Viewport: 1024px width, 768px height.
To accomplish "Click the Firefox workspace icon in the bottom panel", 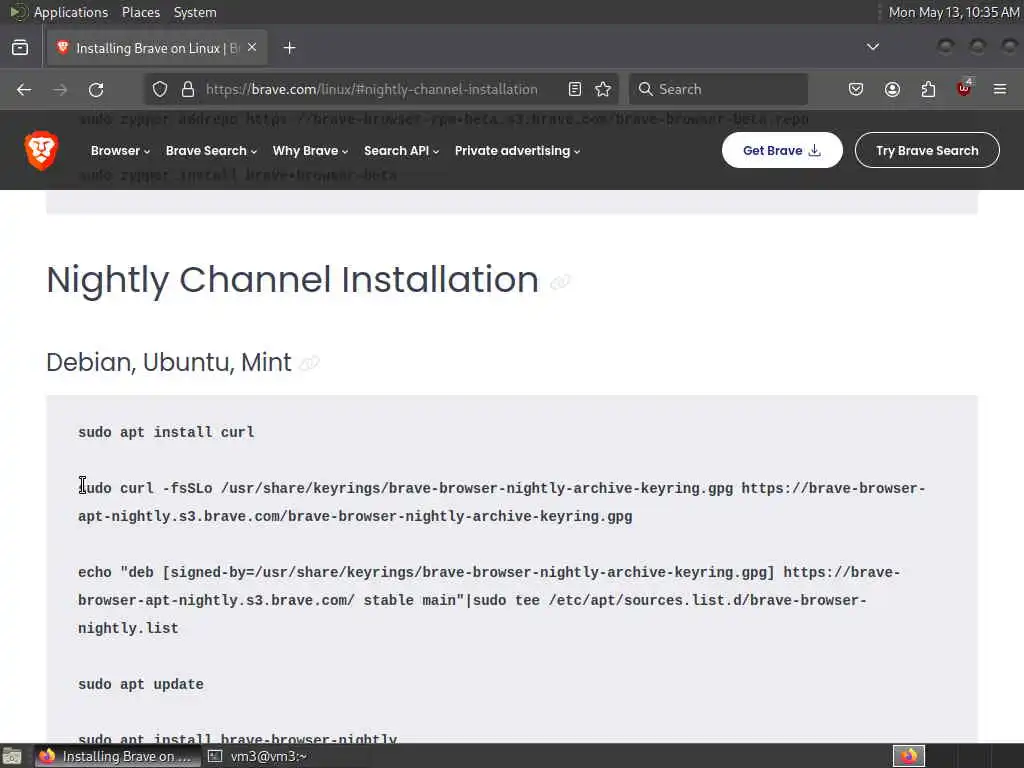I will (909, 756).
